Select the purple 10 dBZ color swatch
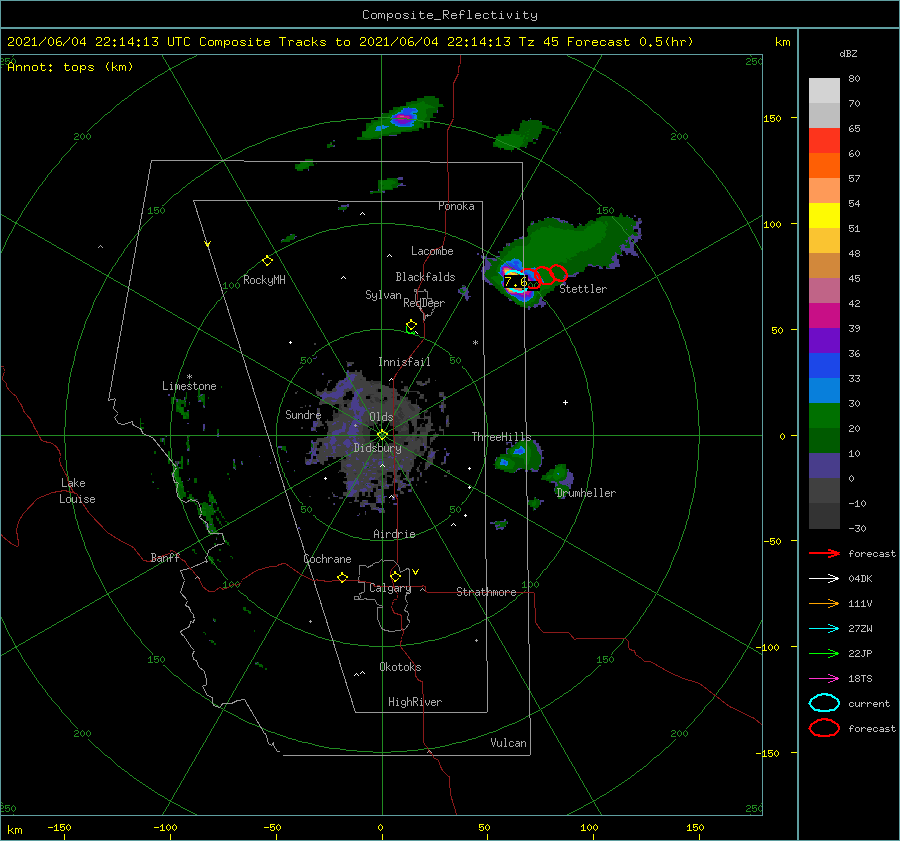The width and height of the screenshot is (900, 841). click(x=824, y=466)
